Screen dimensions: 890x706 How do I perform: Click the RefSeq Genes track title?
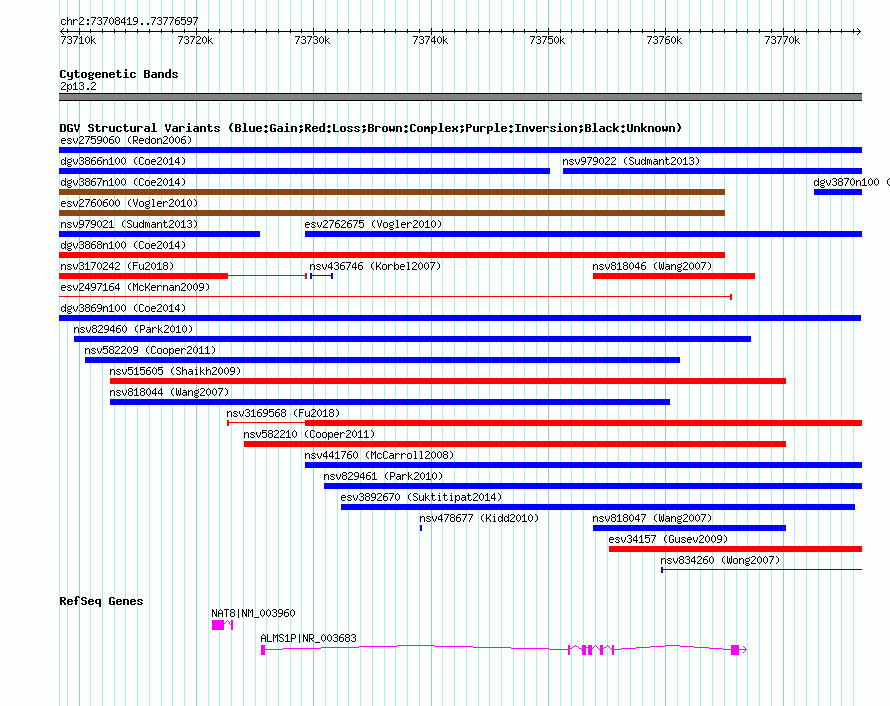(101, 601)
